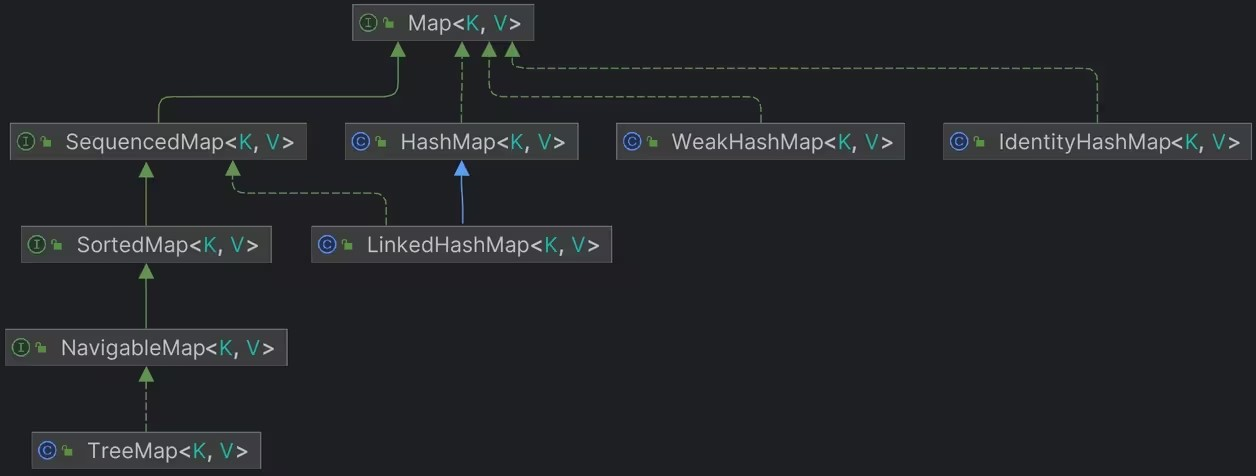Click the class icon on the IdentityHashMap node
This screenshot has height=476, width=1256.
[959, 142]
